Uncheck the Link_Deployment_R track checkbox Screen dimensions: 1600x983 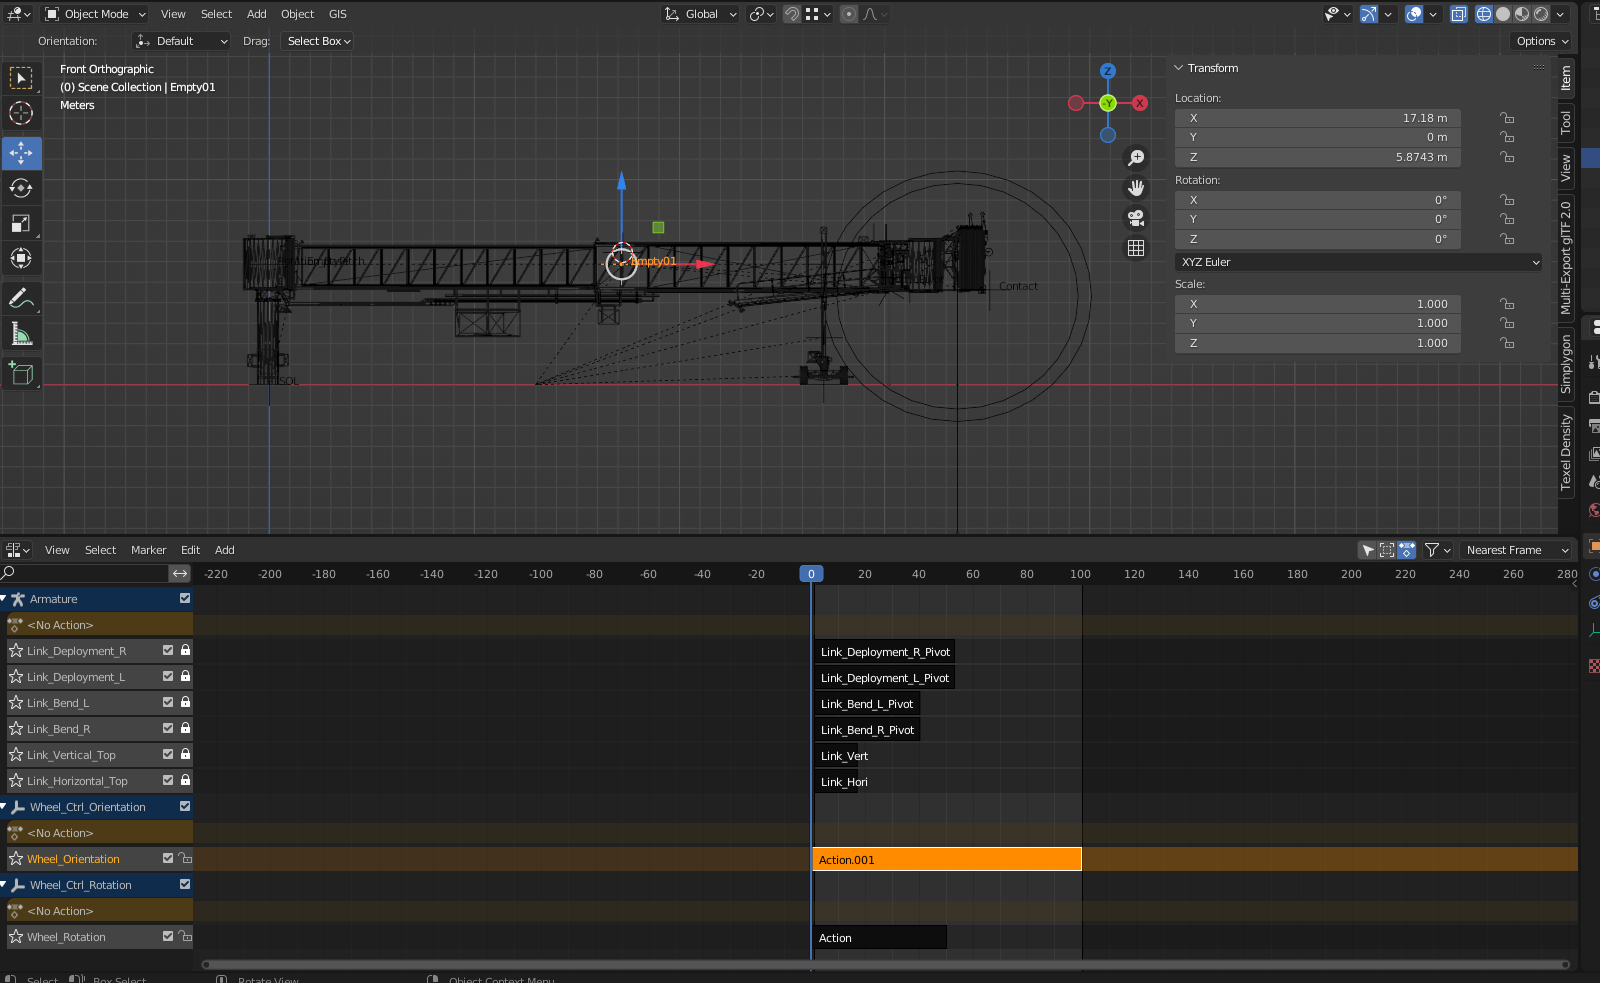[x=168, y=651]
